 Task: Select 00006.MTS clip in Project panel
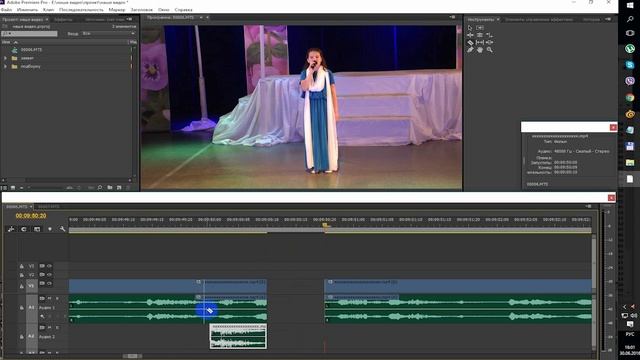[31, 50]
